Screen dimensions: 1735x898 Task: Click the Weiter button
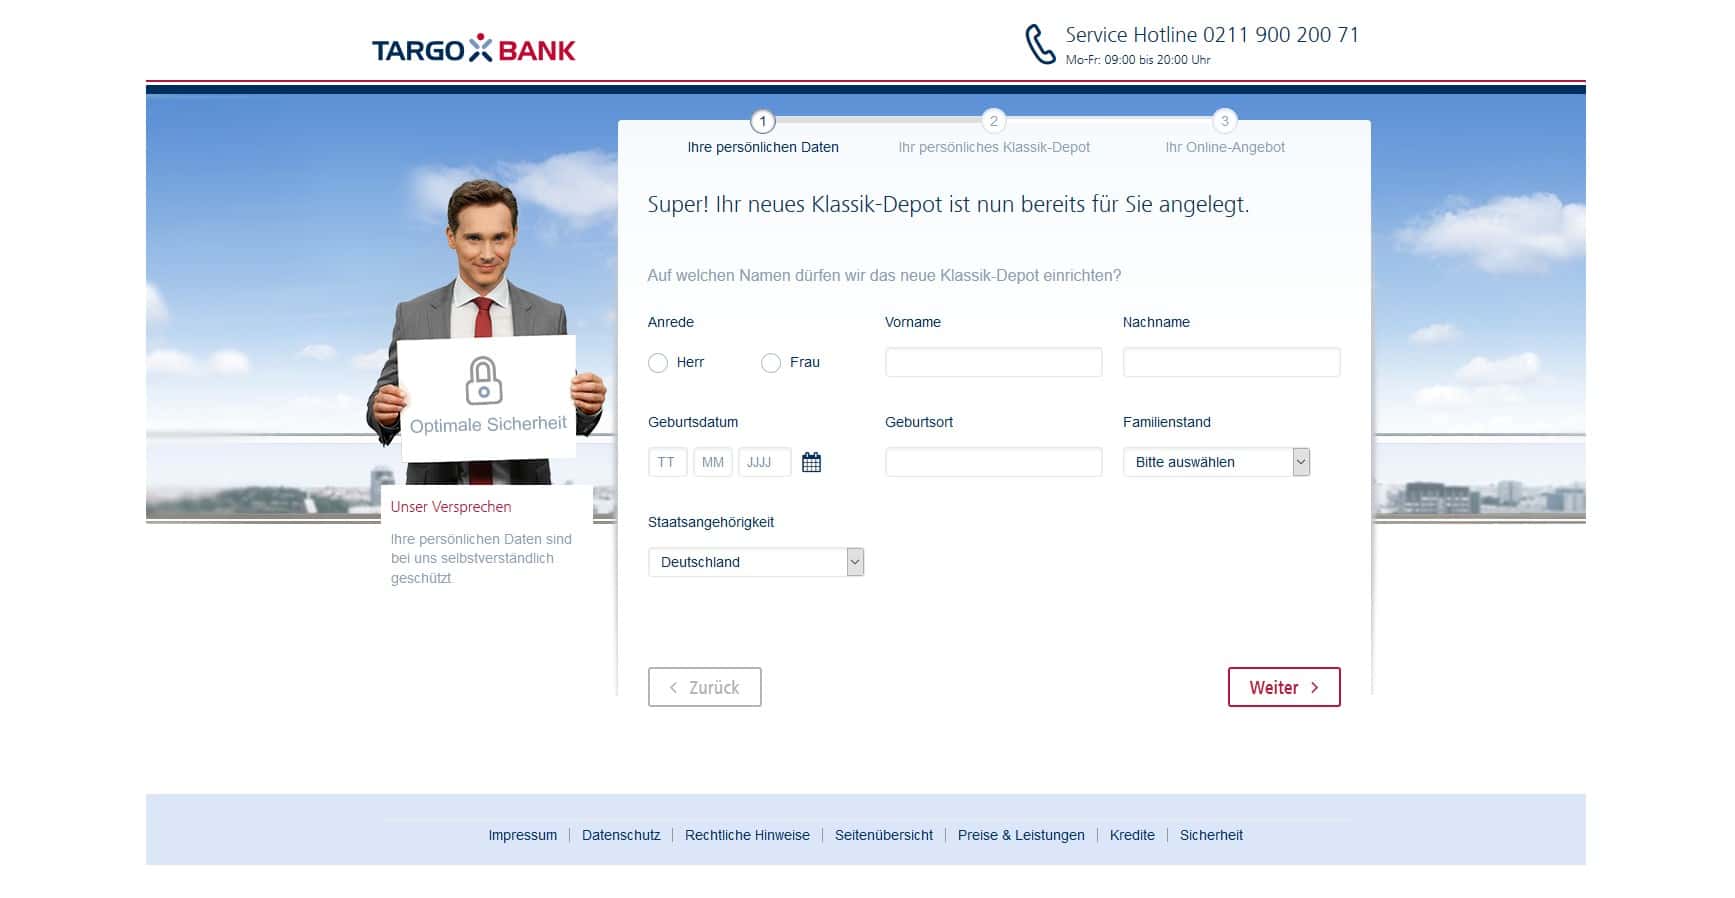tap(1284, 687)
